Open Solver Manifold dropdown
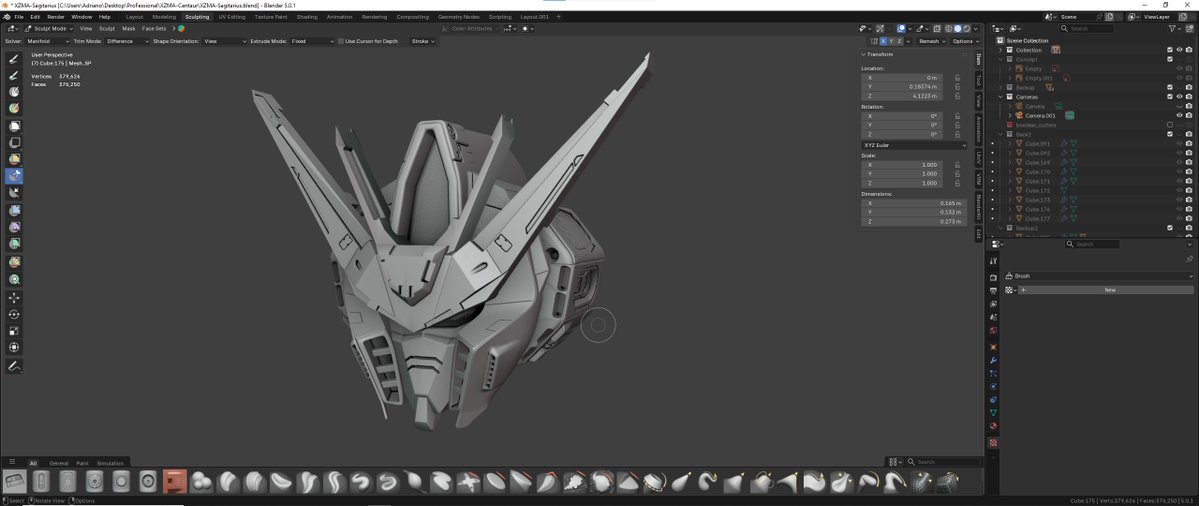Screen dimensions: 1199x506 click(x=48, y=41)
